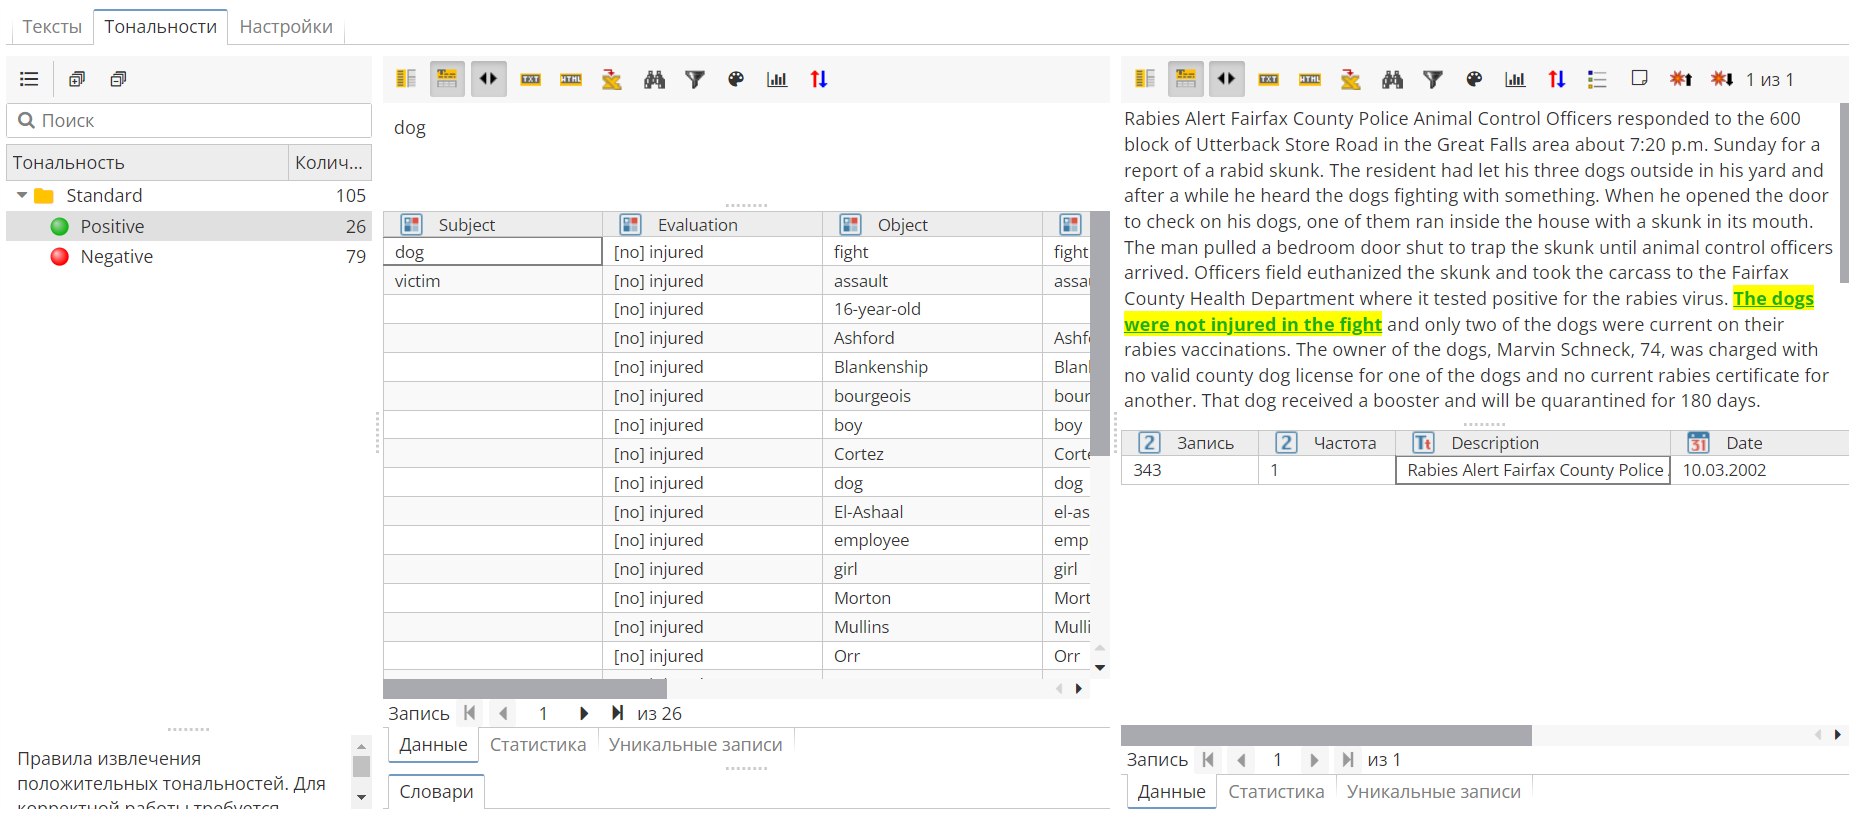
Task: Click the highlighted sentence 'were not injured in the fight'
Action: 1253,324
